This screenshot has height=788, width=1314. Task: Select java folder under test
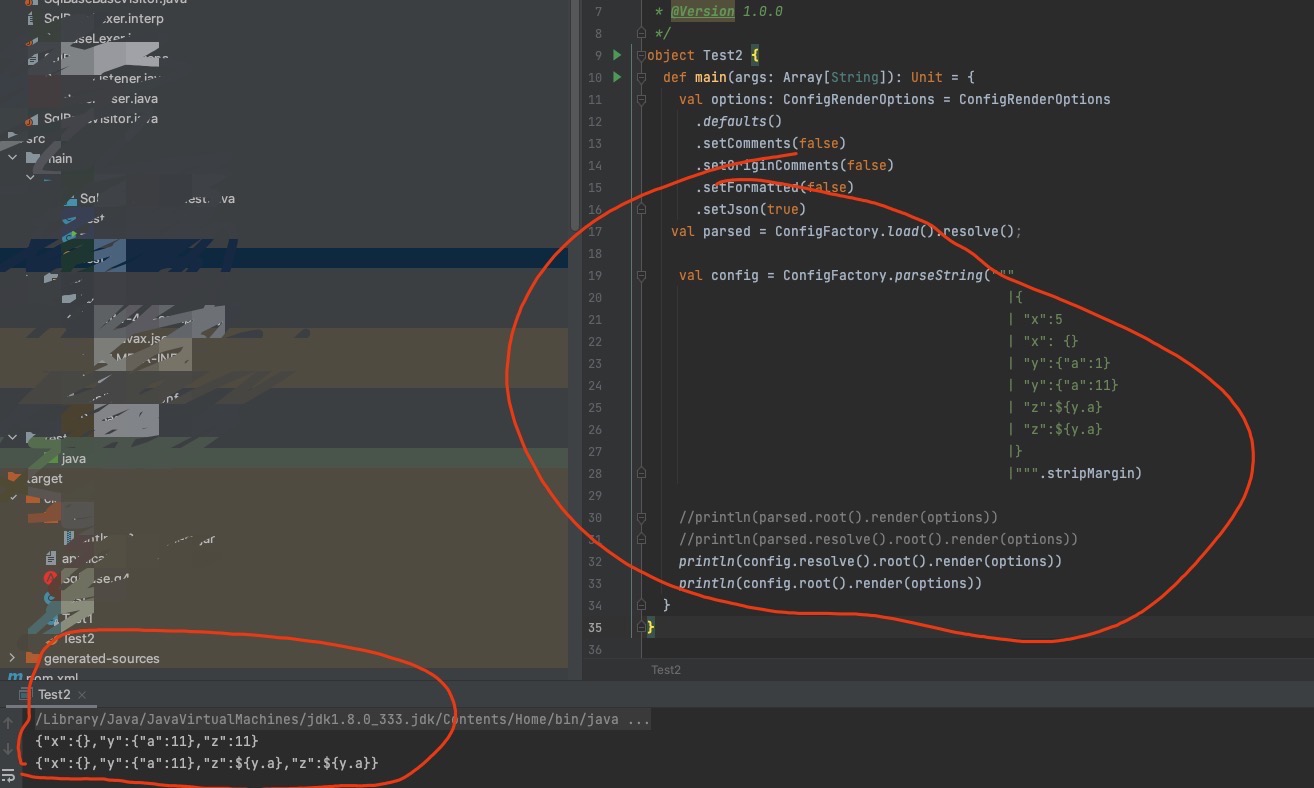coord(73,458)
